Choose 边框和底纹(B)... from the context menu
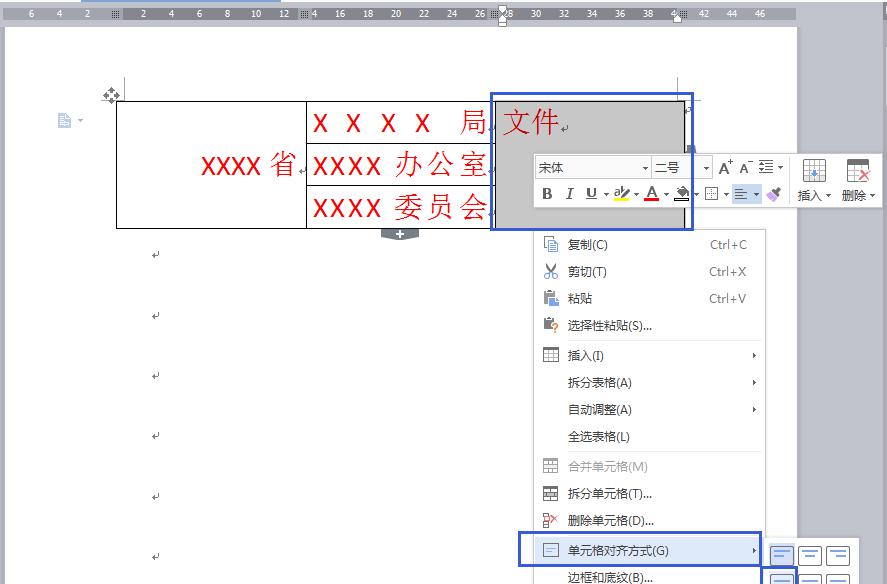This screenshot has height=584, width=887. click(649, 577)
